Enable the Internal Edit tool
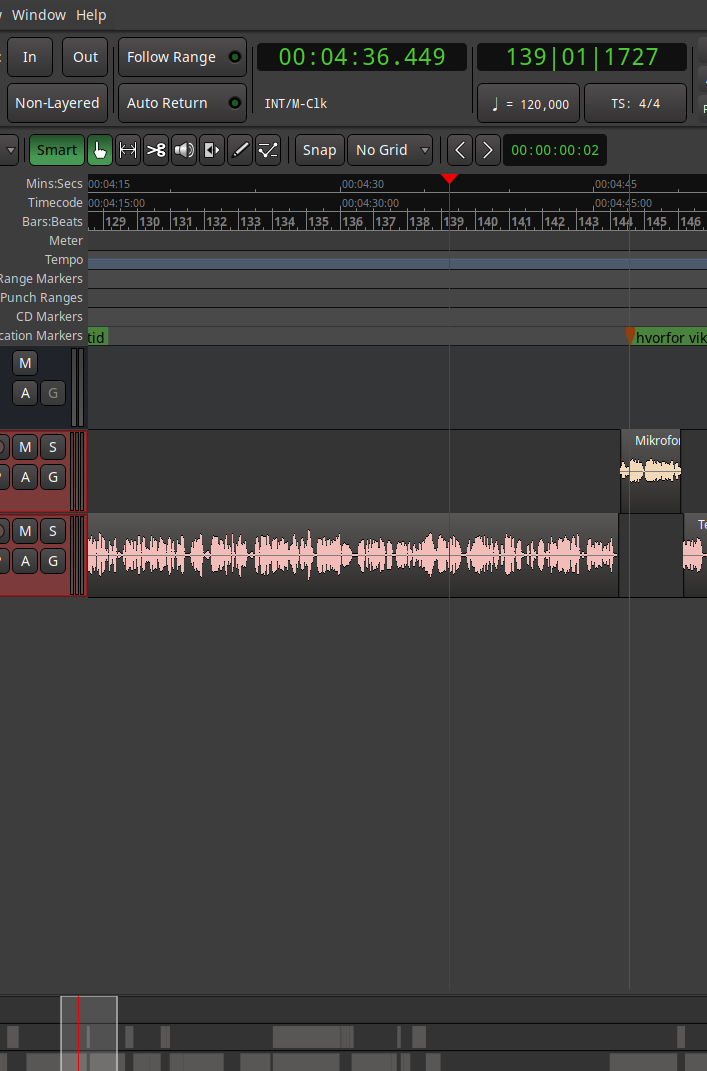The height and width of the screenshot is (1071, 707). pos(268,150)
